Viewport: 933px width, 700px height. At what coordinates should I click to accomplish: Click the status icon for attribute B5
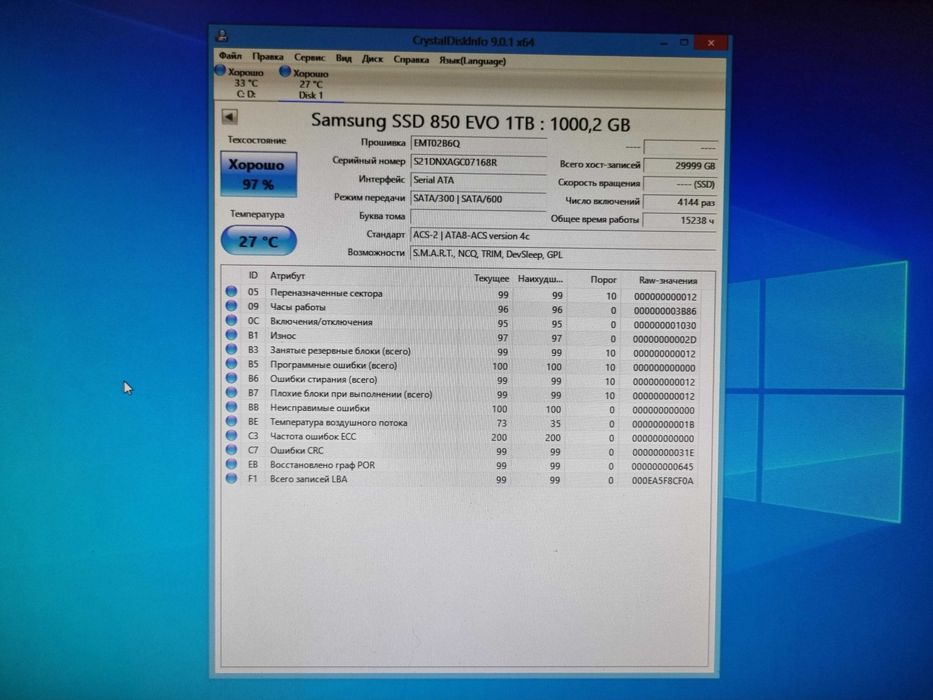231,364
